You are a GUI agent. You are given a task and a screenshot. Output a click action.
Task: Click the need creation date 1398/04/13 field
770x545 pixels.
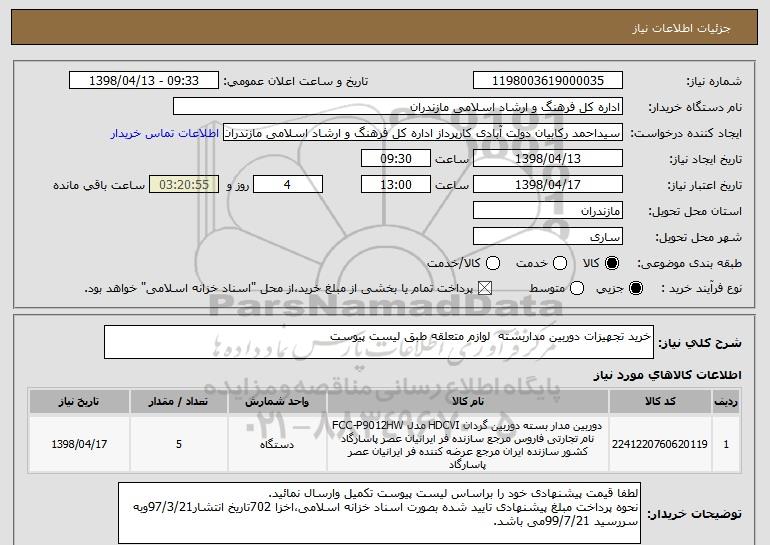point(548,159)
